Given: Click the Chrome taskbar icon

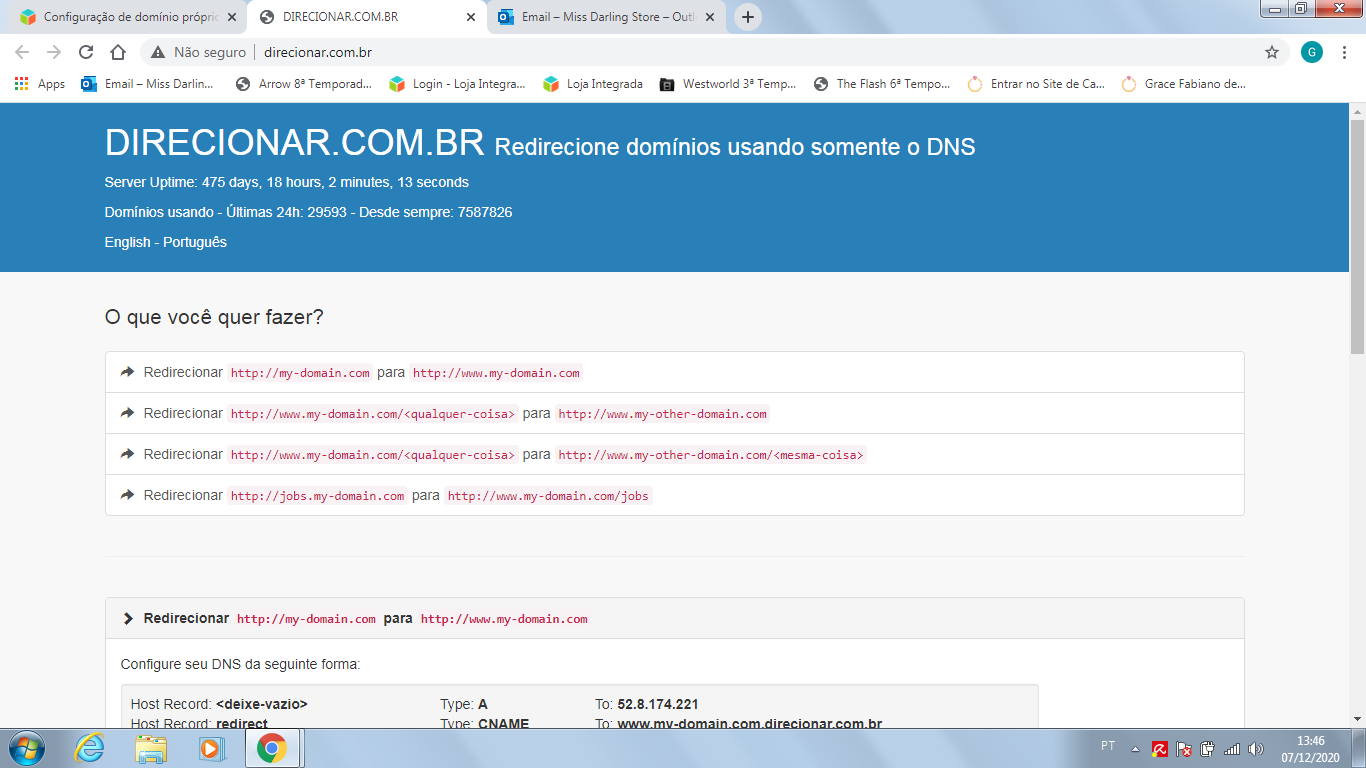Looking at the screenshot, I should [272, 747].
